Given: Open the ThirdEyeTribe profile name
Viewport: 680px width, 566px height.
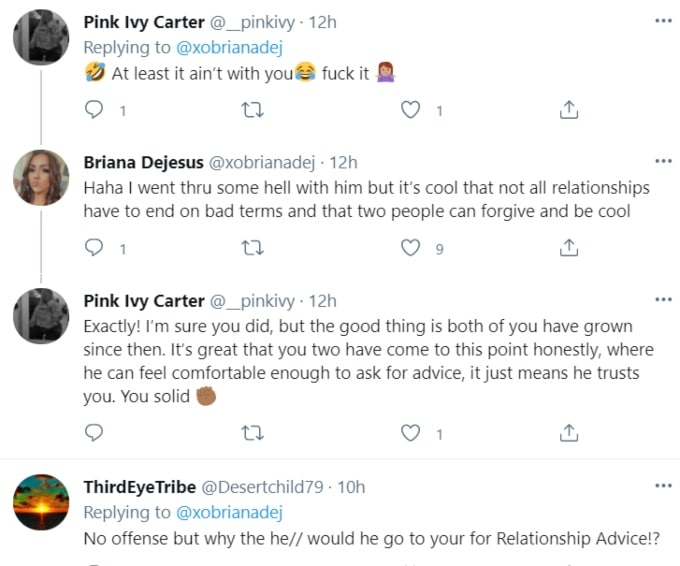Looking at the screenshot, I should click(x=140, y=487).
